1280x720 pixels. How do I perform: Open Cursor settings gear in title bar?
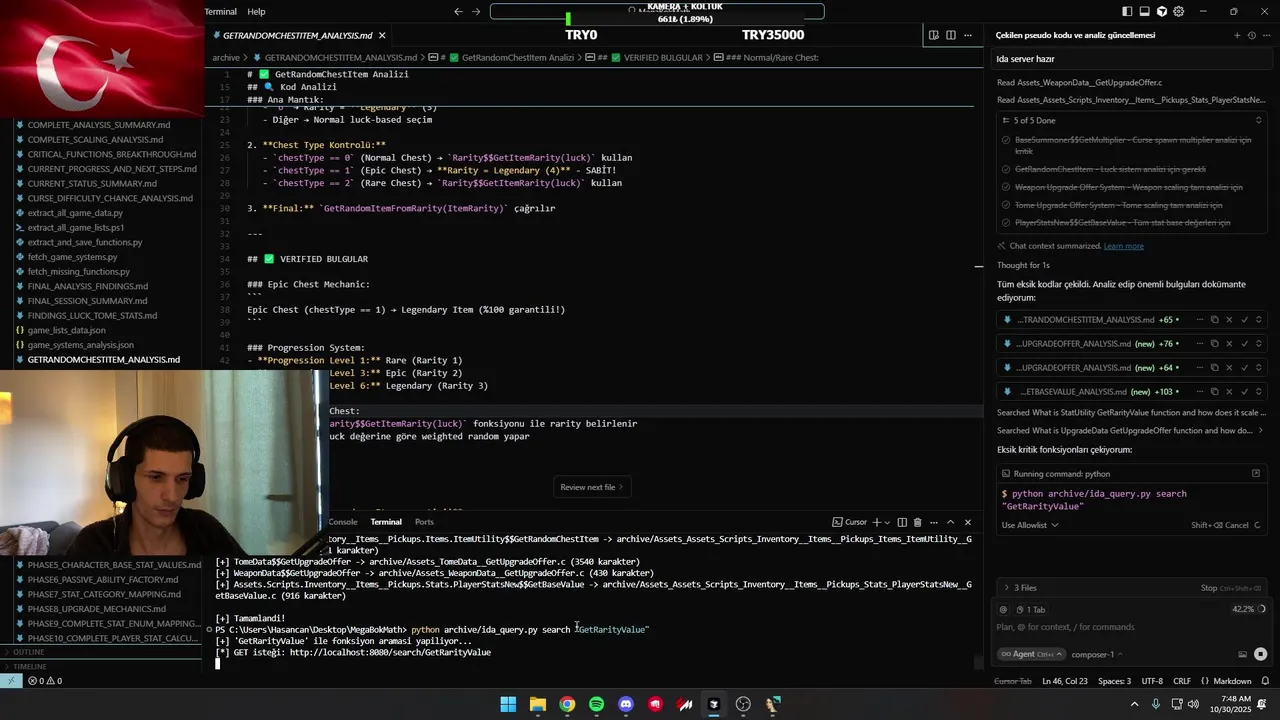click(1178, 12)
